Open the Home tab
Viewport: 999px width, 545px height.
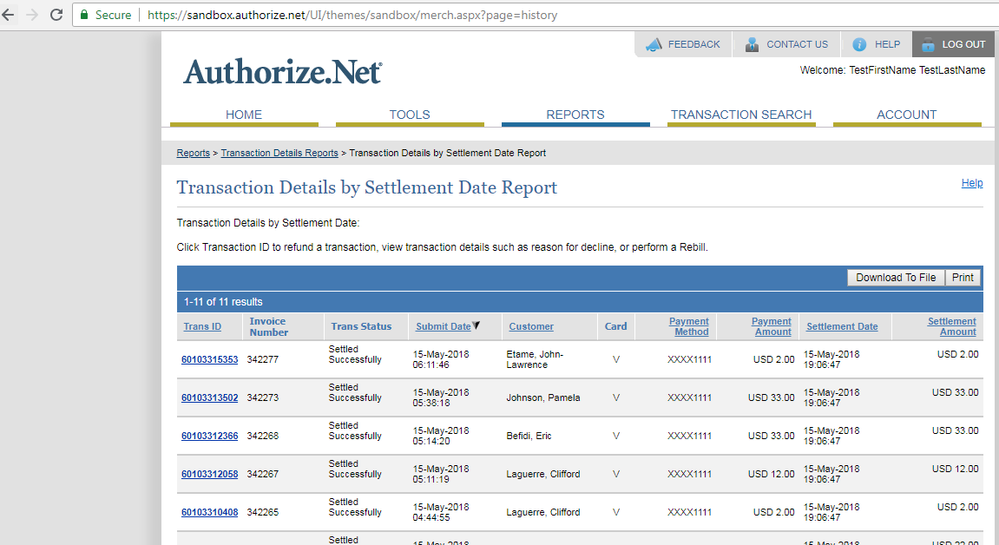coord(244,115)
